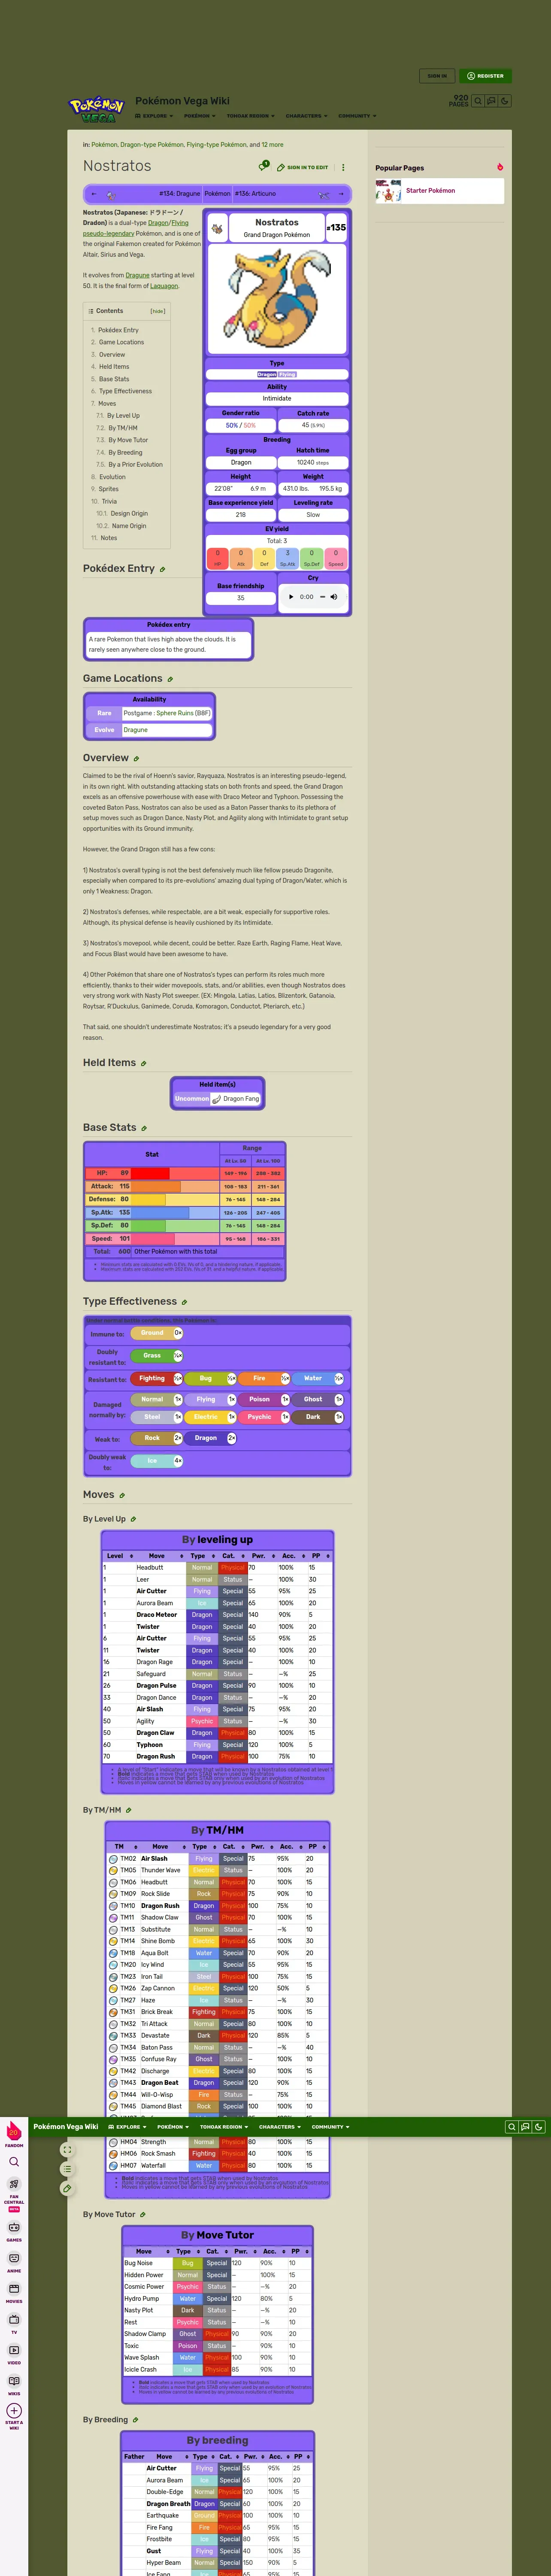The image size is (551, 2576).
Task: Open 'Other Pokémon with this total' link
Action: [x=176, y=1251]
